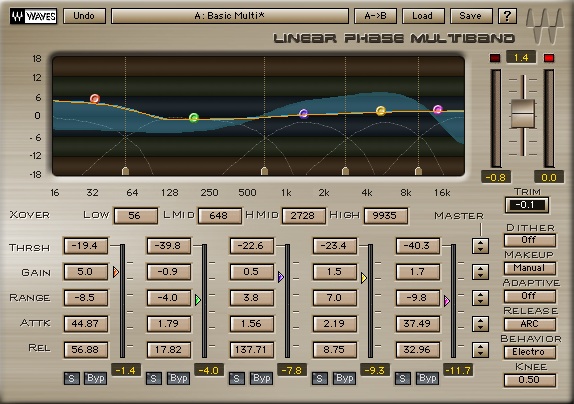Bypass band 5 with its Byp button
The width and height of the screenshot is (574, 404).
pyautogui.click(x=428, y=378)
